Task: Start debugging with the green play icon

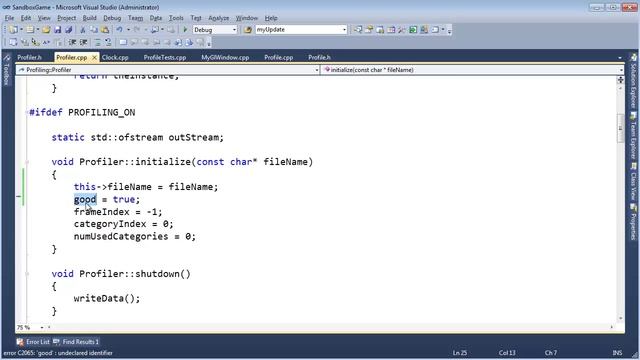Action: click(x=185, y=30)
